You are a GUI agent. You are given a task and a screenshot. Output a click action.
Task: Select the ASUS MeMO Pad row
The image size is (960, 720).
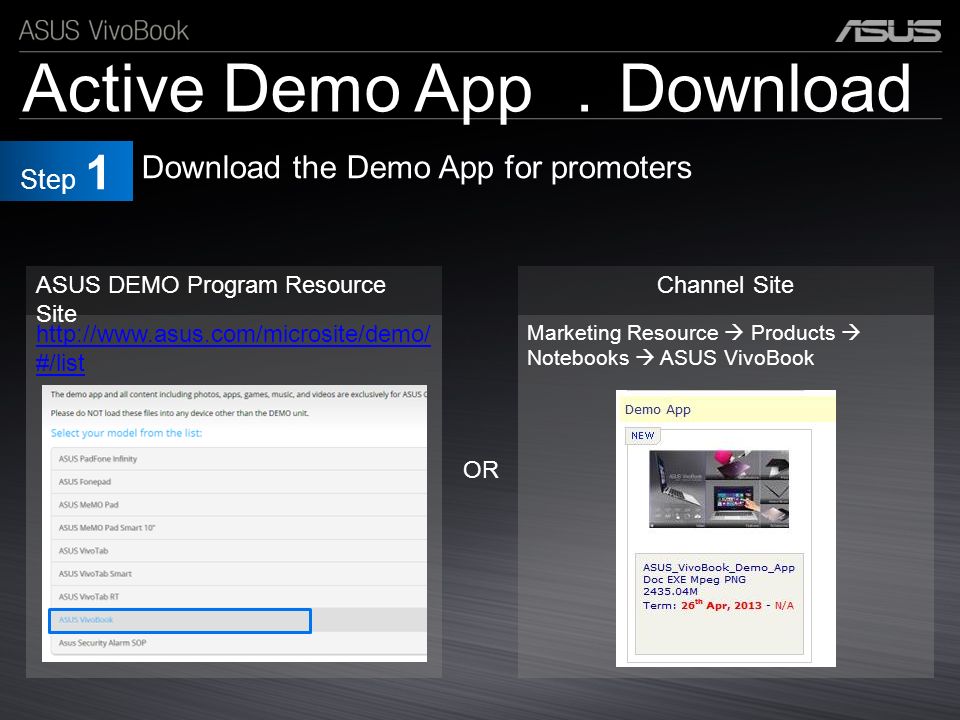pyautogui.click(x=239, y=504)
